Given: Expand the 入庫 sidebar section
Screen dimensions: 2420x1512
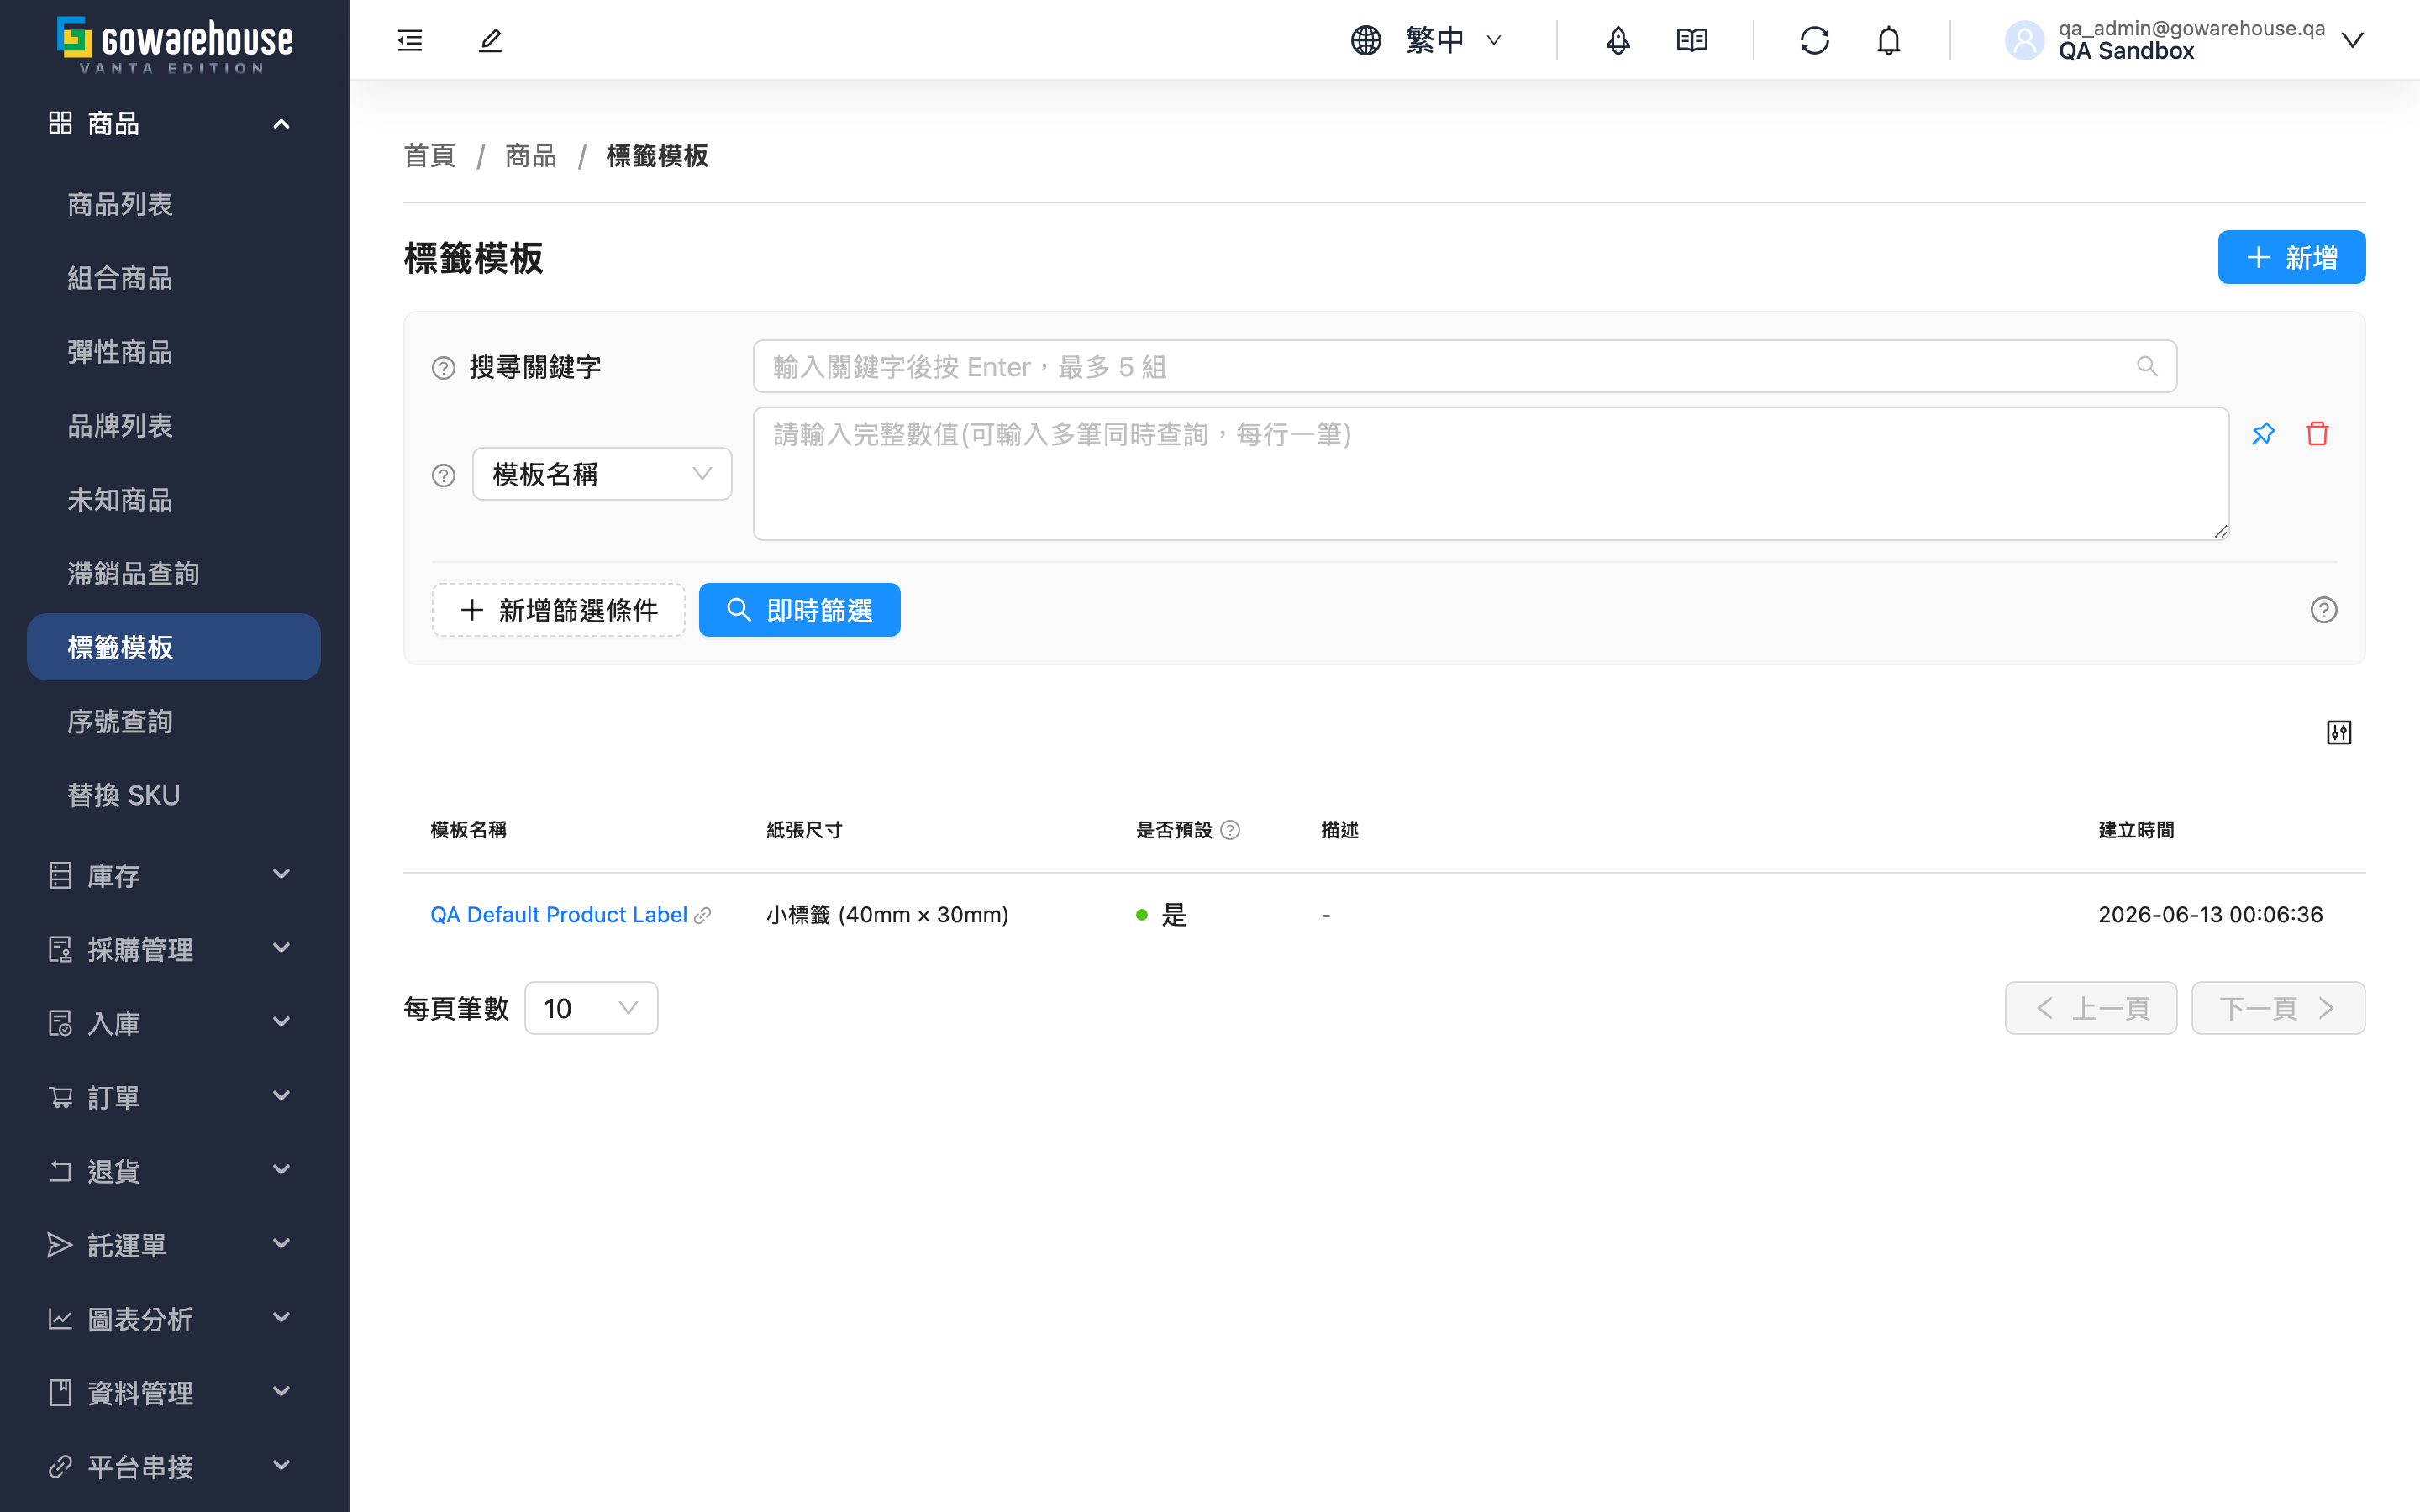Looking at the screenshot, I should [174, 1023].
